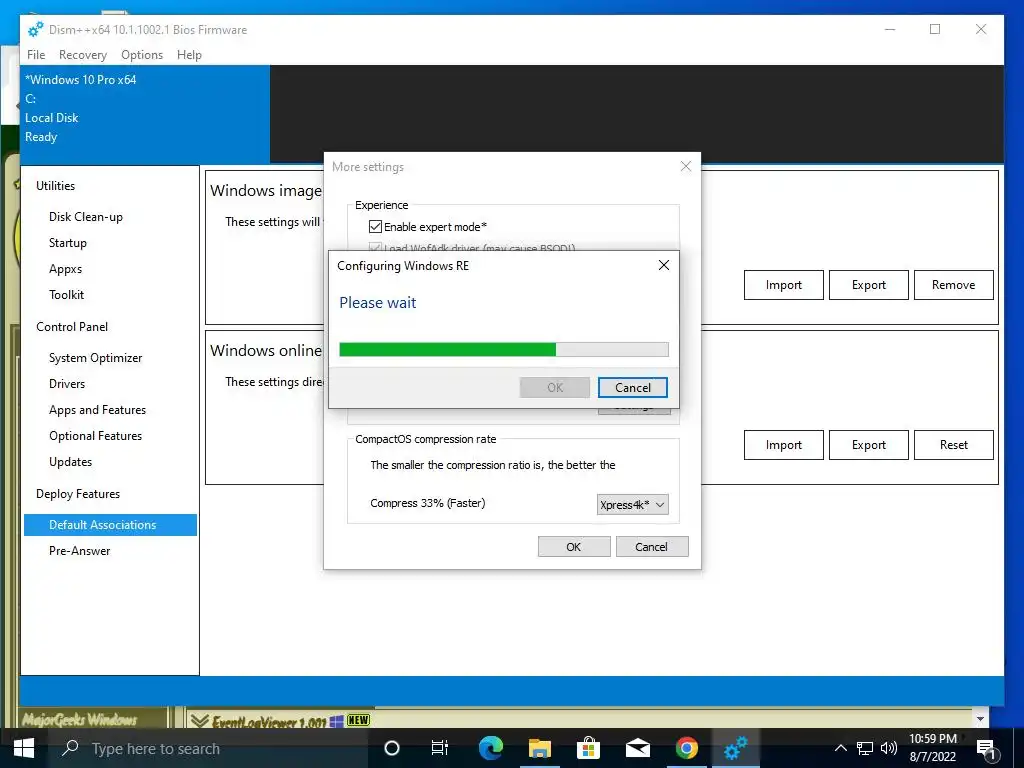Launch Microsoft Edge from taskbar
Image resolution: width=1024 pixels, height=768 pixels.
point(491,748)
